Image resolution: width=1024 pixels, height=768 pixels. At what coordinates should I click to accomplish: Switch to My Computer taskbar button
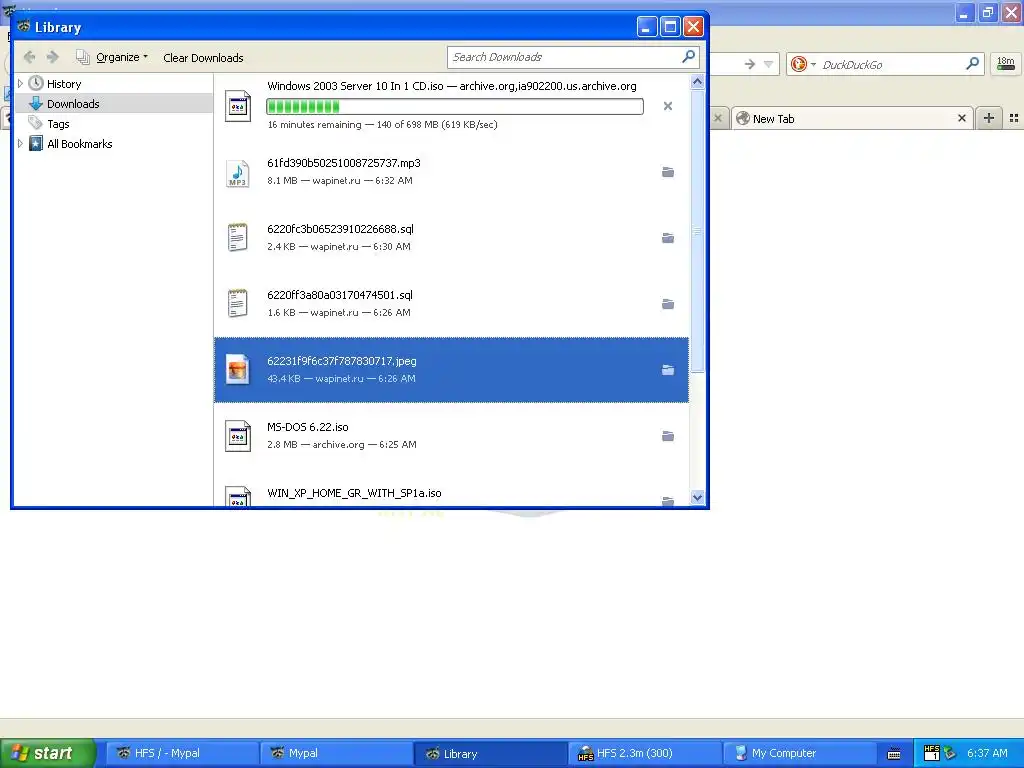[799, 753]
